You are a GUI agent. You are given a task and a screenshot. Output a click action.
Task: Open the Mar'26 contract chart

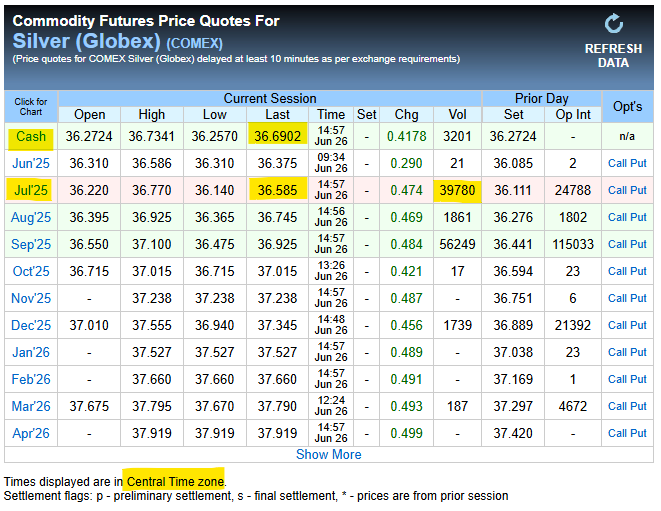[x=31, y=406]
